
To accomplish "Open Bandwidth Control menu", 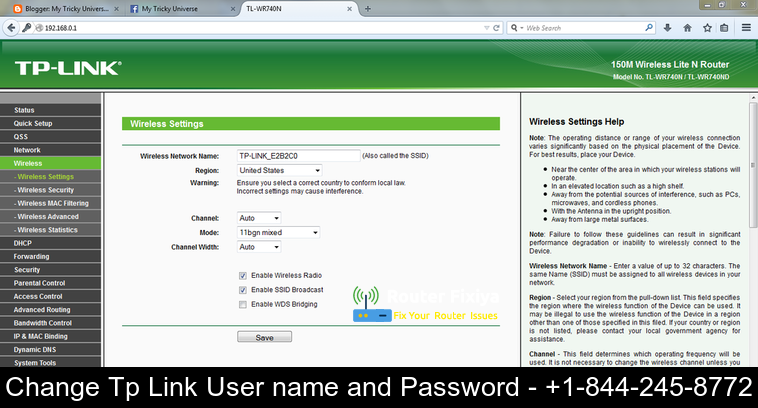I will coord(51,323).
